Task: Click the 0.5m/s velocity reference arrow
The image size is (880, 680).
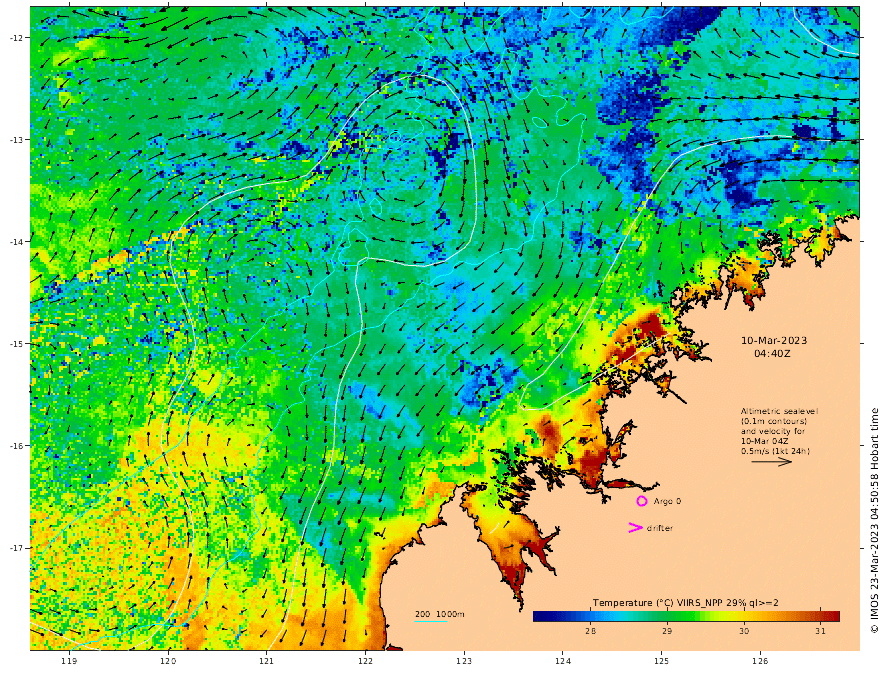Action: [772, 462]
